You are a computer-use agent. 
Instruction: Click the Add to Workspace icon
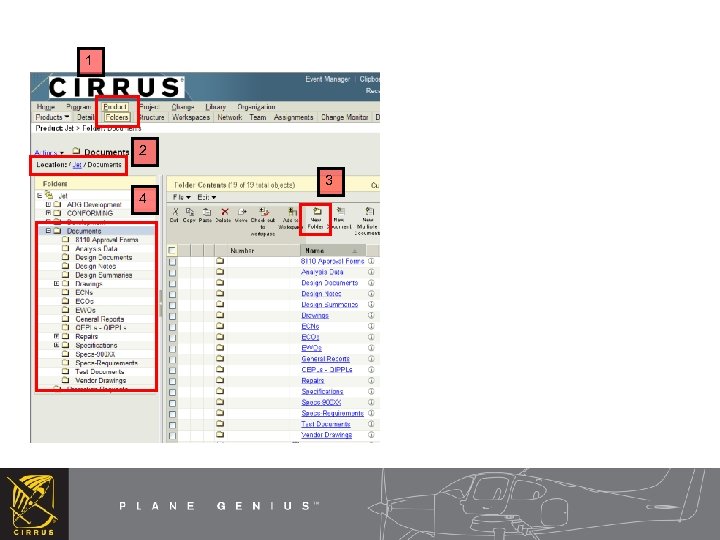tap(292, 212)
